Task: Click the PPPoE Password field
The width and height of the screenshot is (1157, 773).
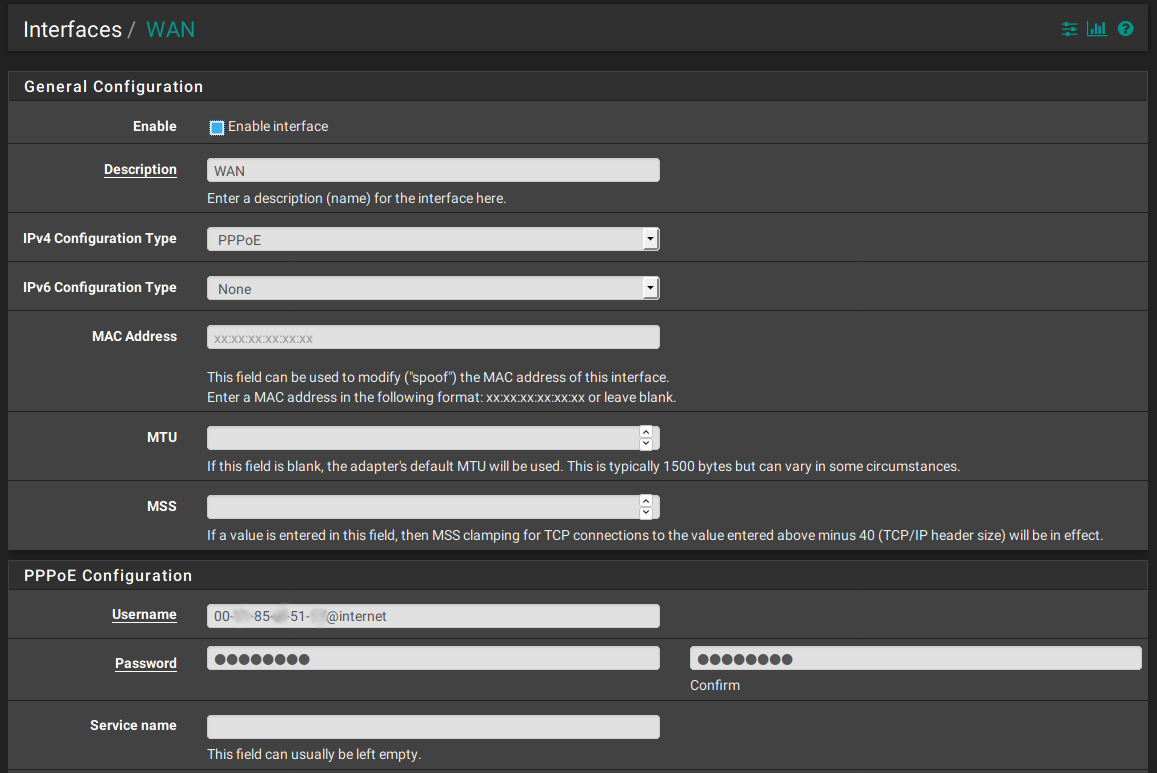Action: point(433,658)
